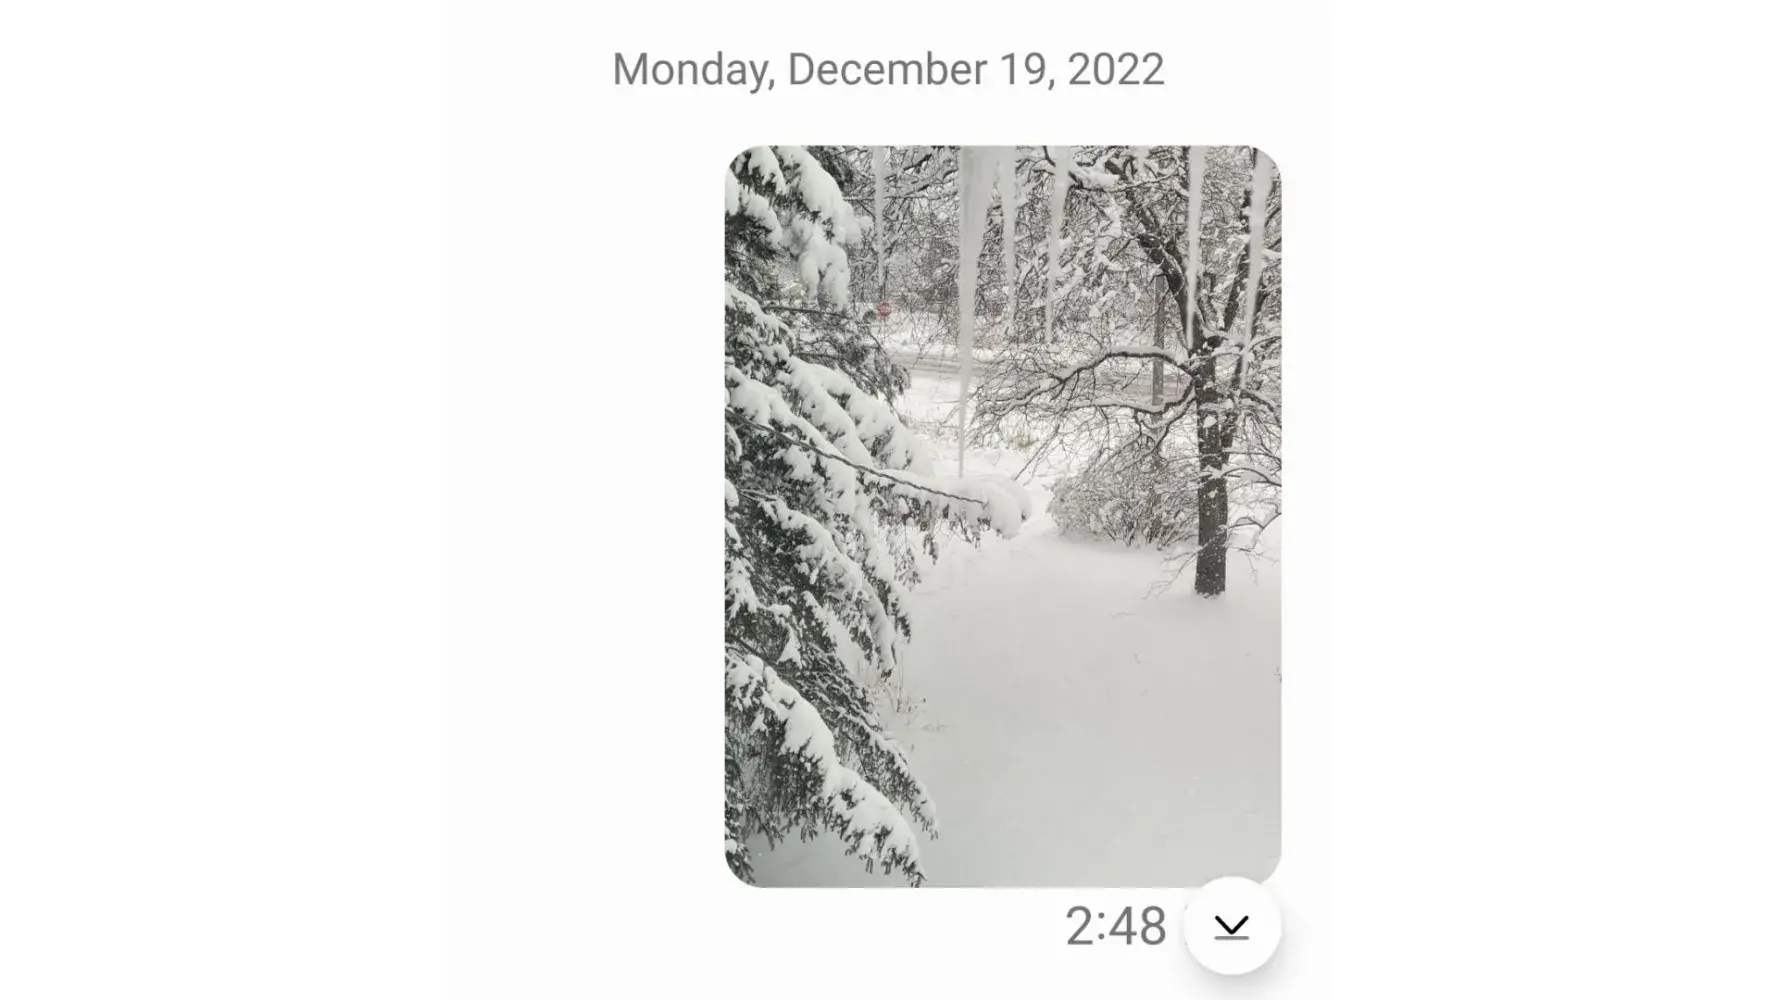Open the snowy yard photo message
Viewport: 1778px width, 1000px height.
click(x=1003, y=516)
